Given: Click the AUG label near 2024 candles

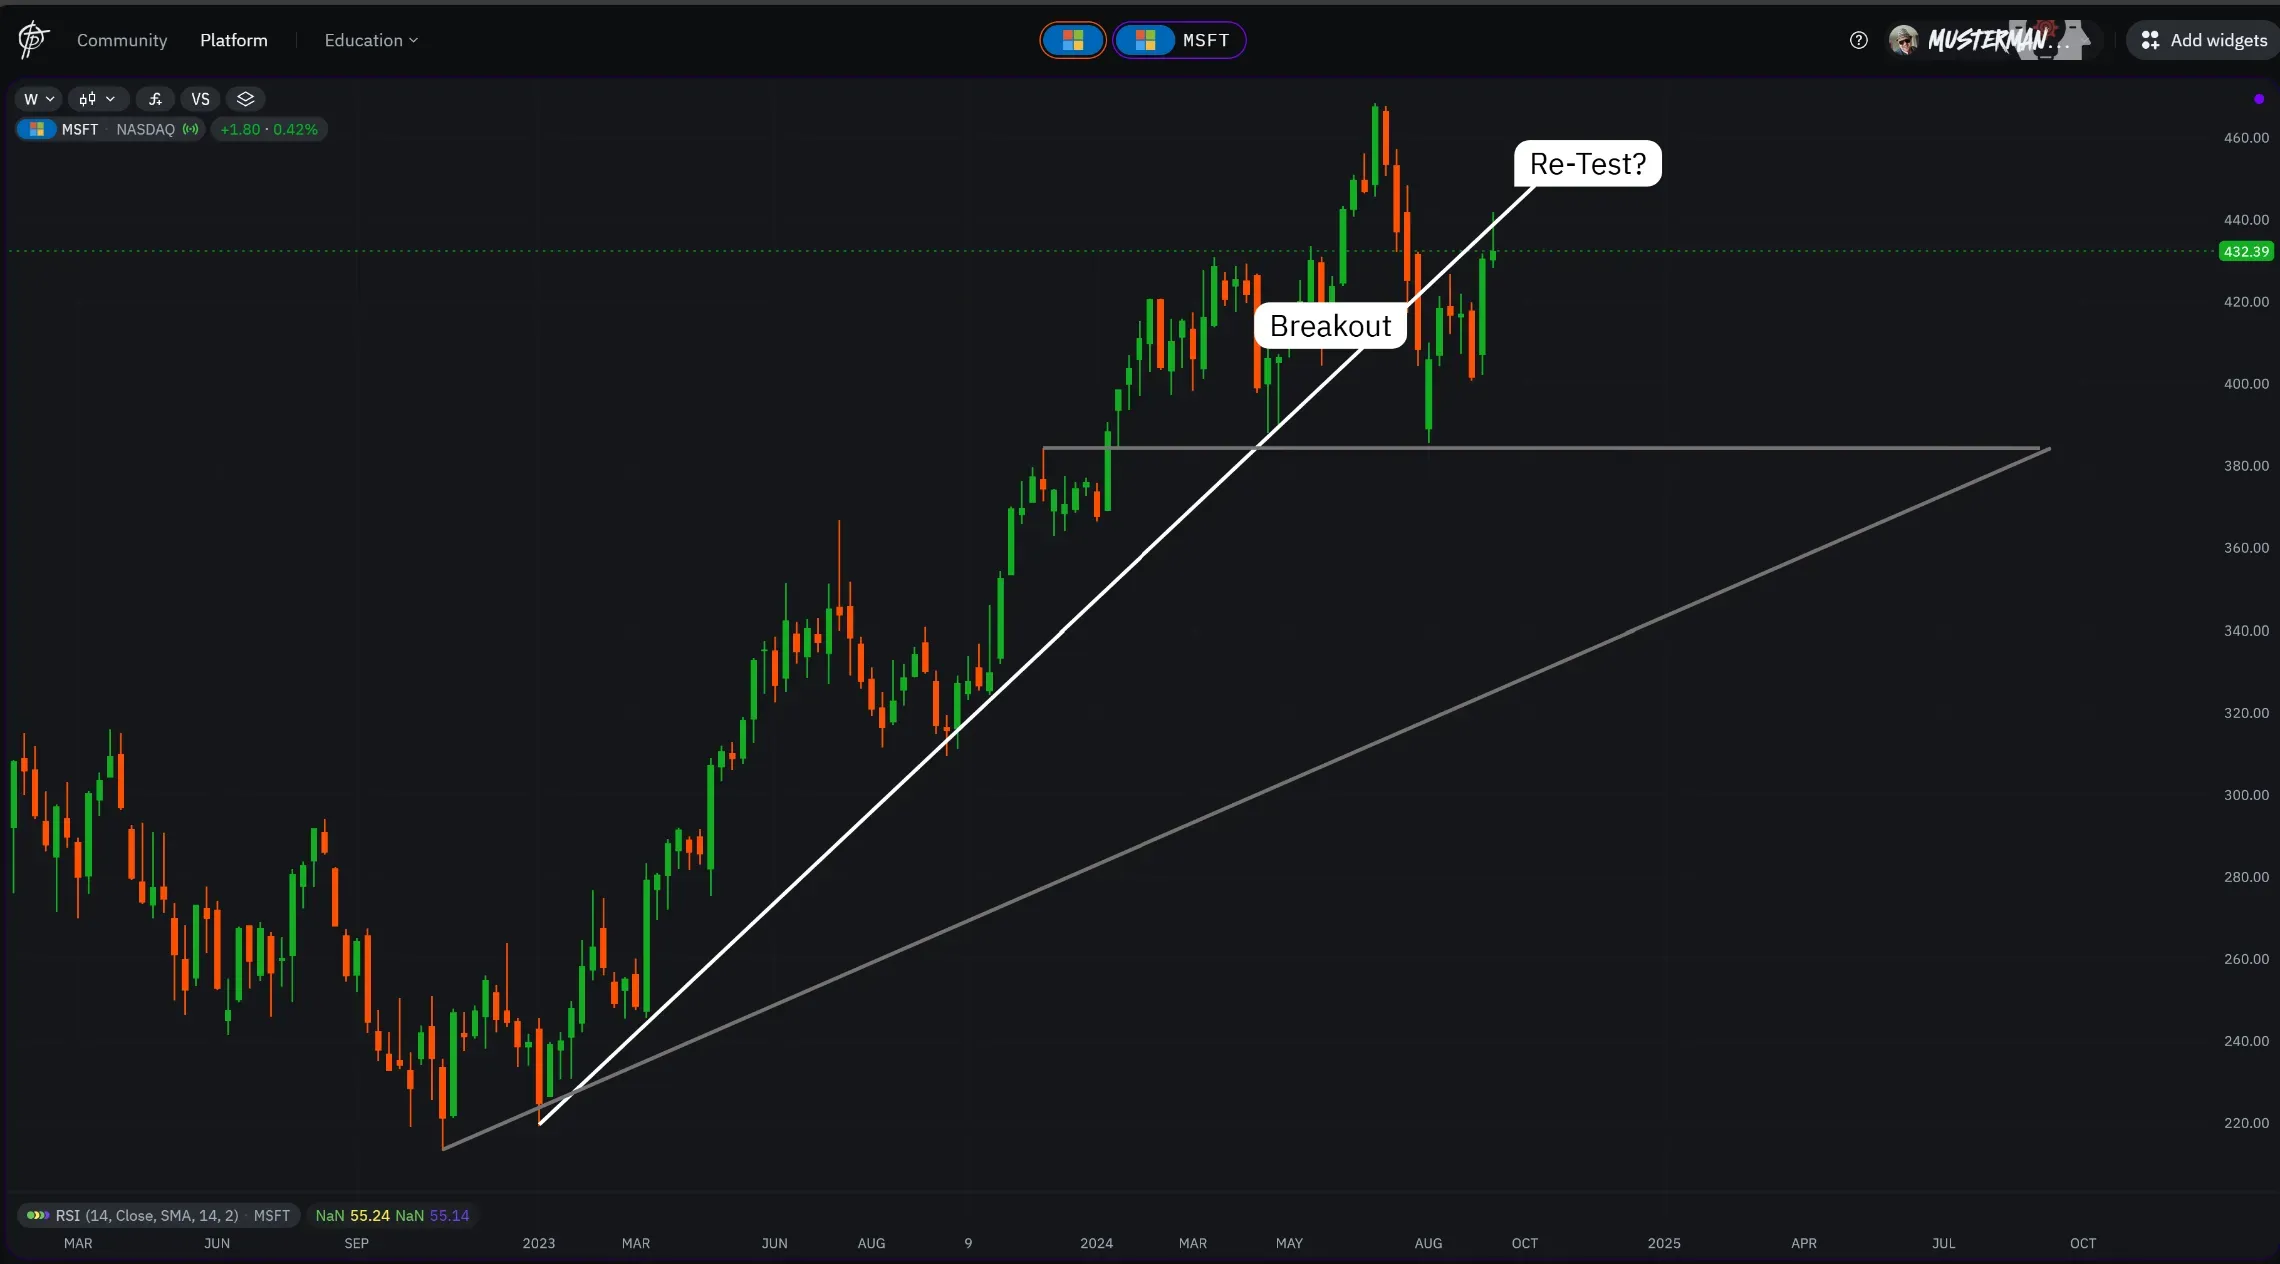Looking at the screenshot, I should tap(1428, 1243).
